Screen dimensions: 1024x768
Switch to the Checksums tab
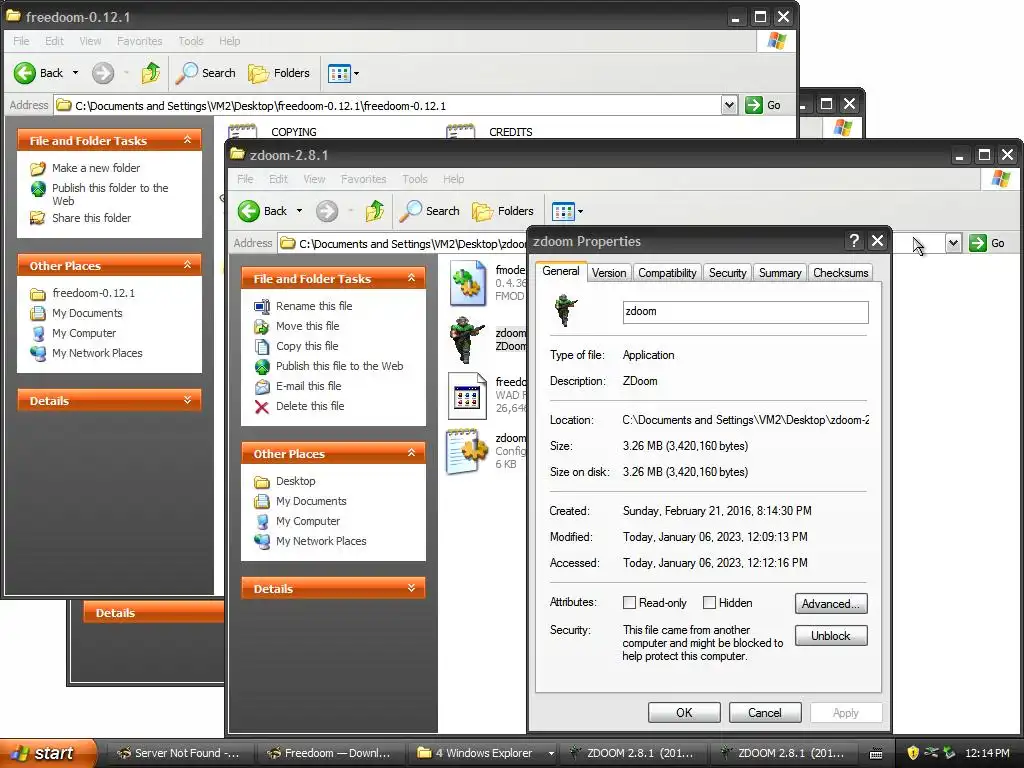click(840, 273)
